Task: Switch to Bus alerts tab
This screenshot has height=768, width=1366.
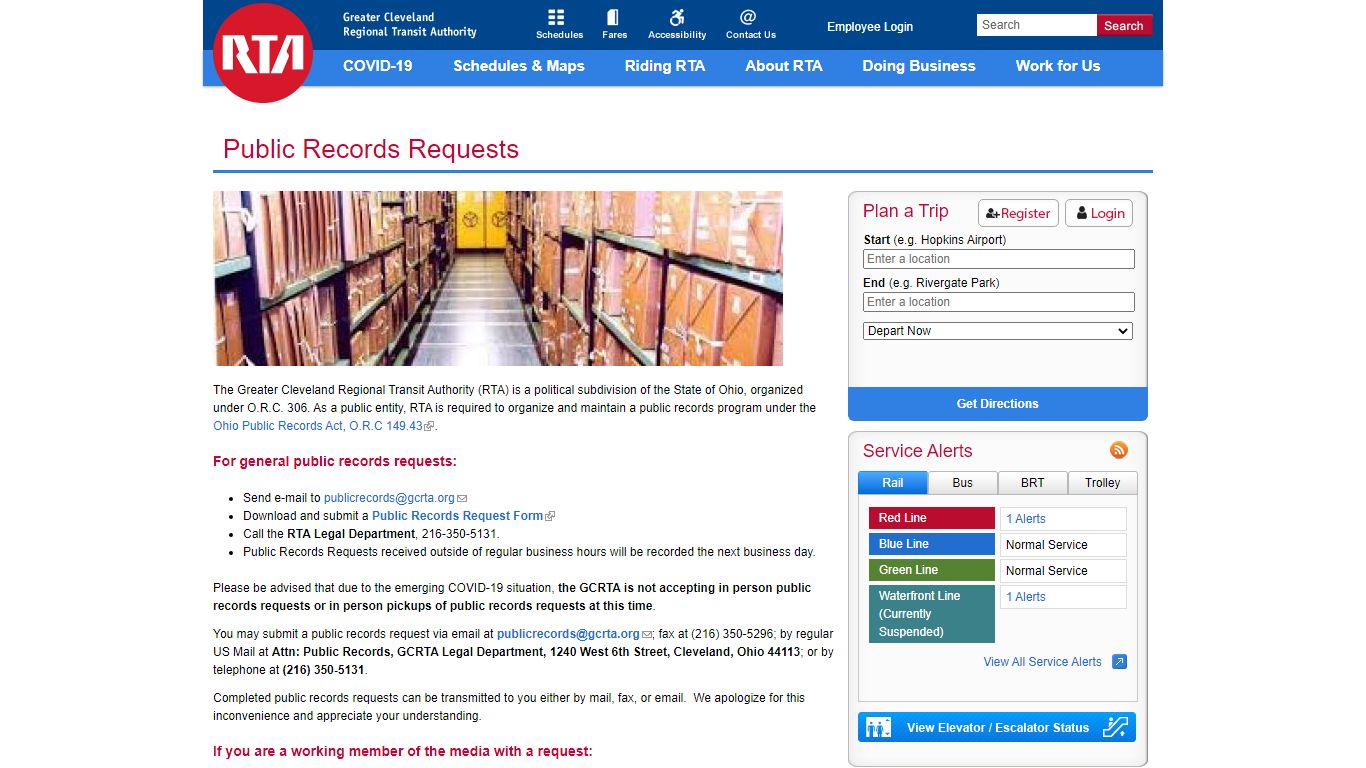Action: tap(963, 483)
